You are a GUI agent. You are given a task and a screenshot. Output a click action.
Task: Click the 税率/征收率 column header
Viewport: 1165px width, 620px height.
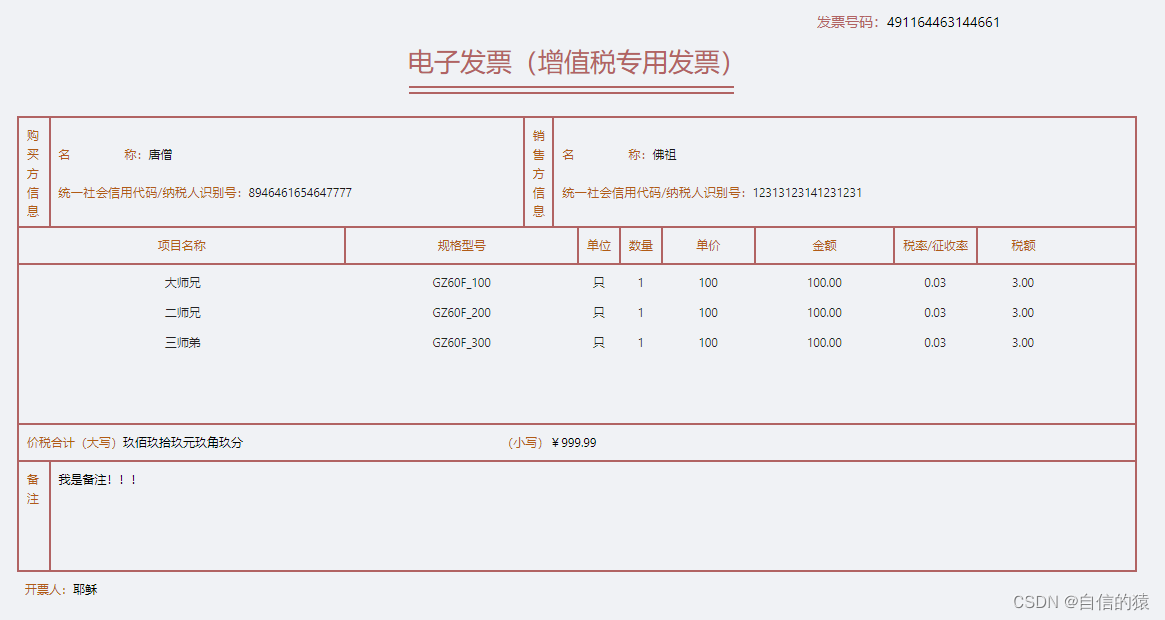pos(935,245)
